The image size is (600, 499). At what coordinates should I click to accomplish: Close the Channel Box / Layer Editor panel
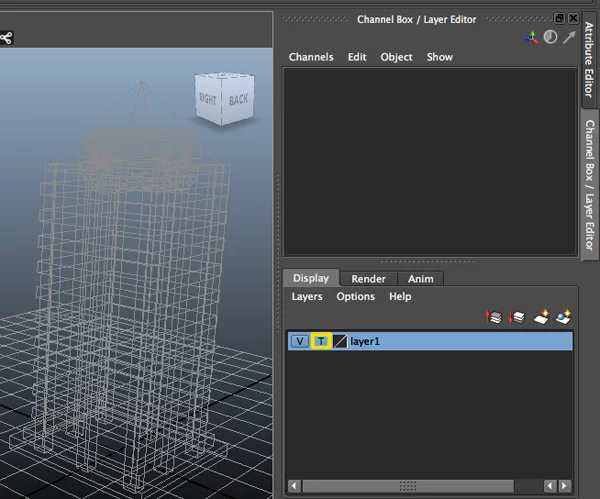573,18
